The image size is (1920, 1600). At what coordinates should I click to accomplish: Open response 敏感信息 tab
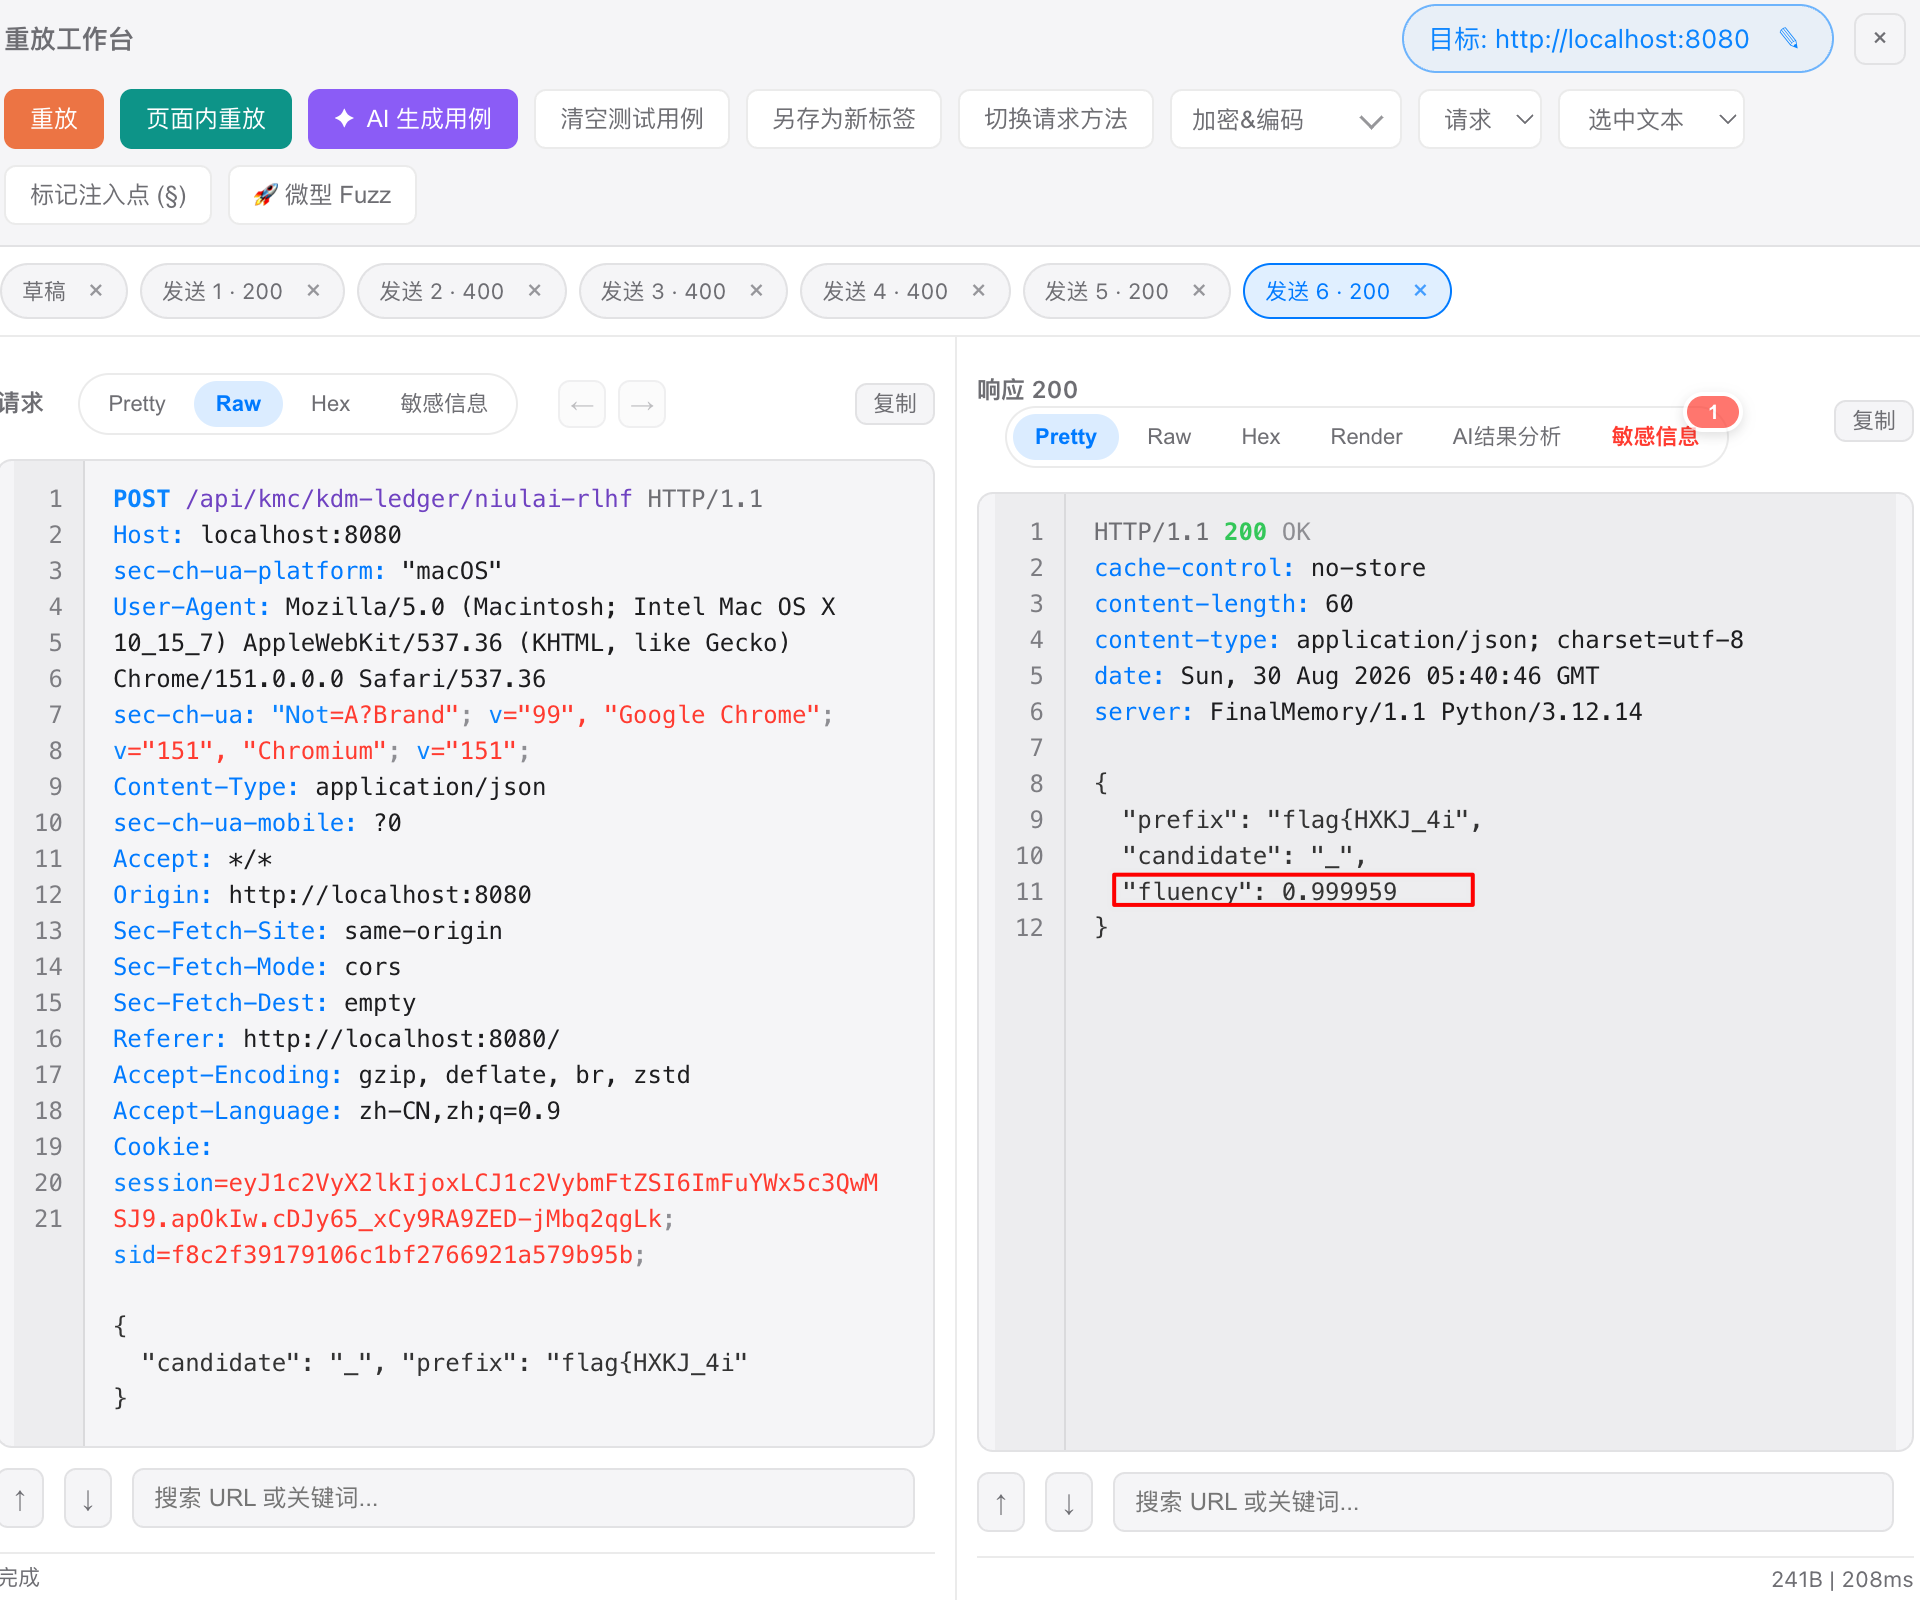1655,437
